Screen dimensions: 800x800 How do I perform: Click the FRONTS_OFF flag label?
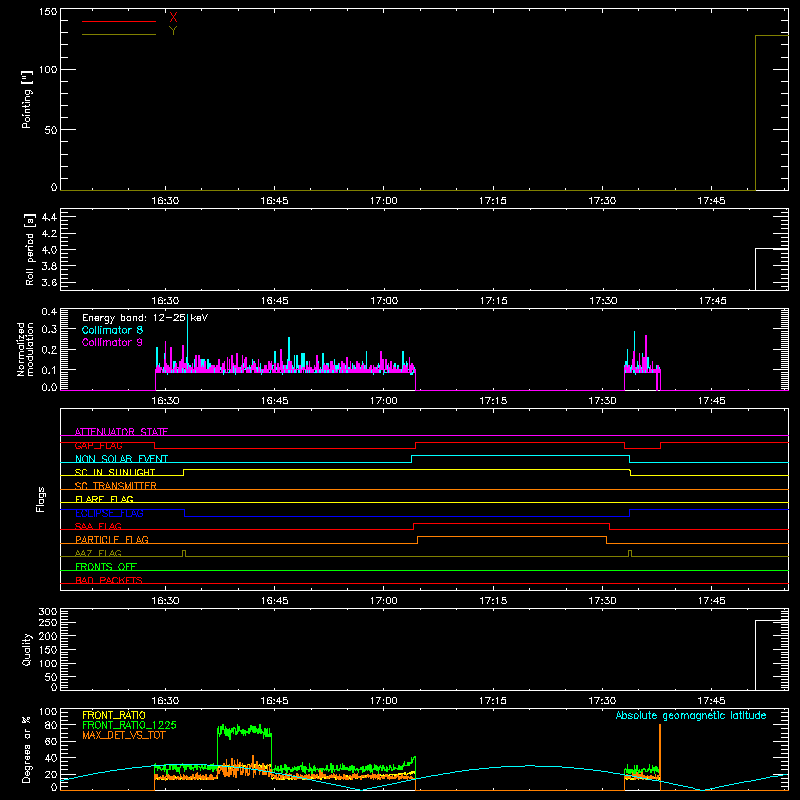click(106, 566)
